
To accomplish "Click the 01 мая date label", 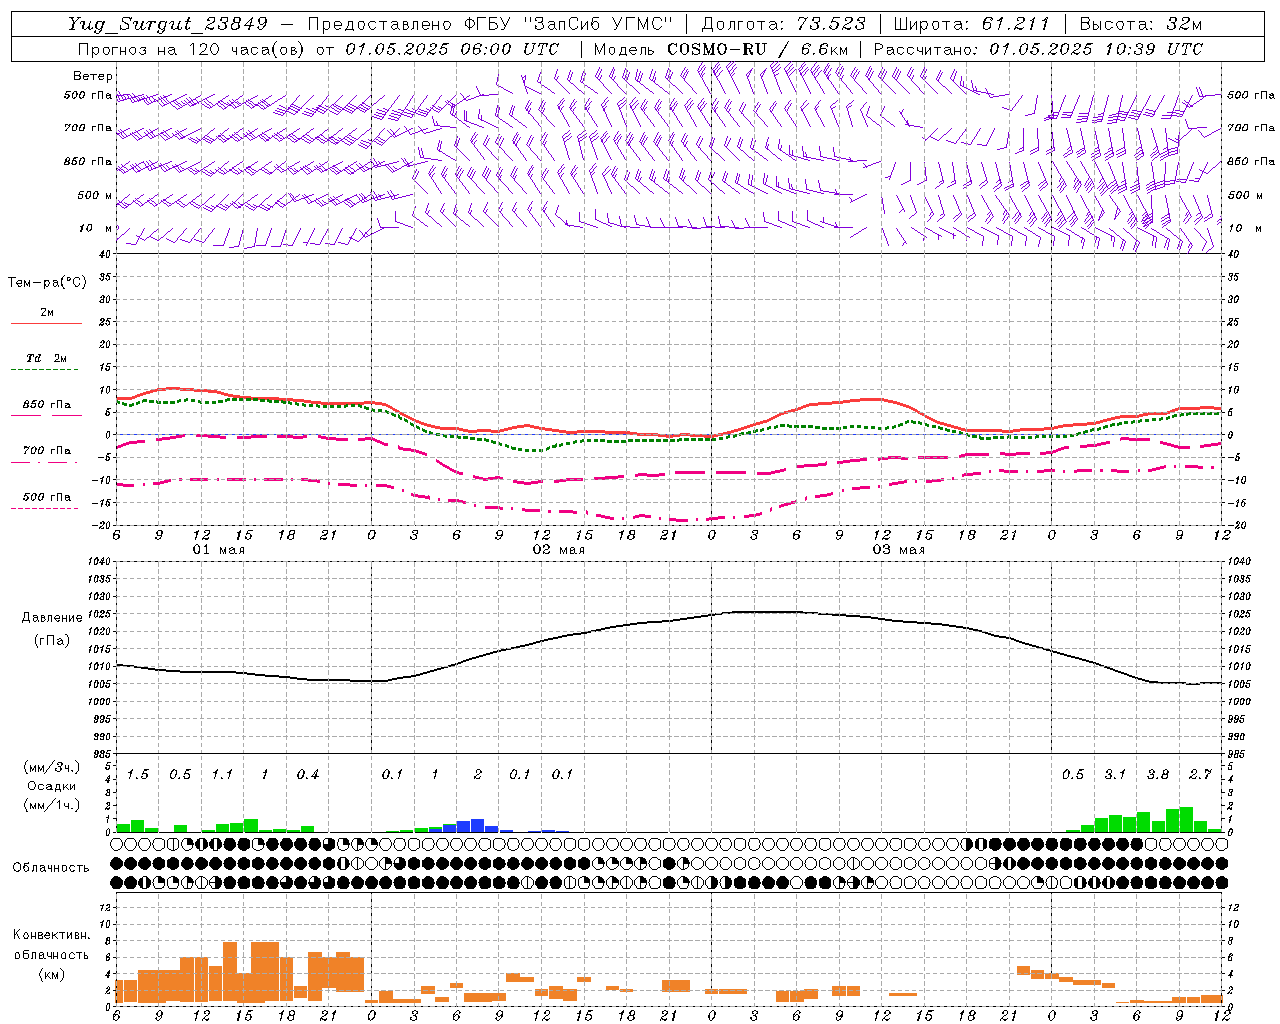I will pos(218,550).
